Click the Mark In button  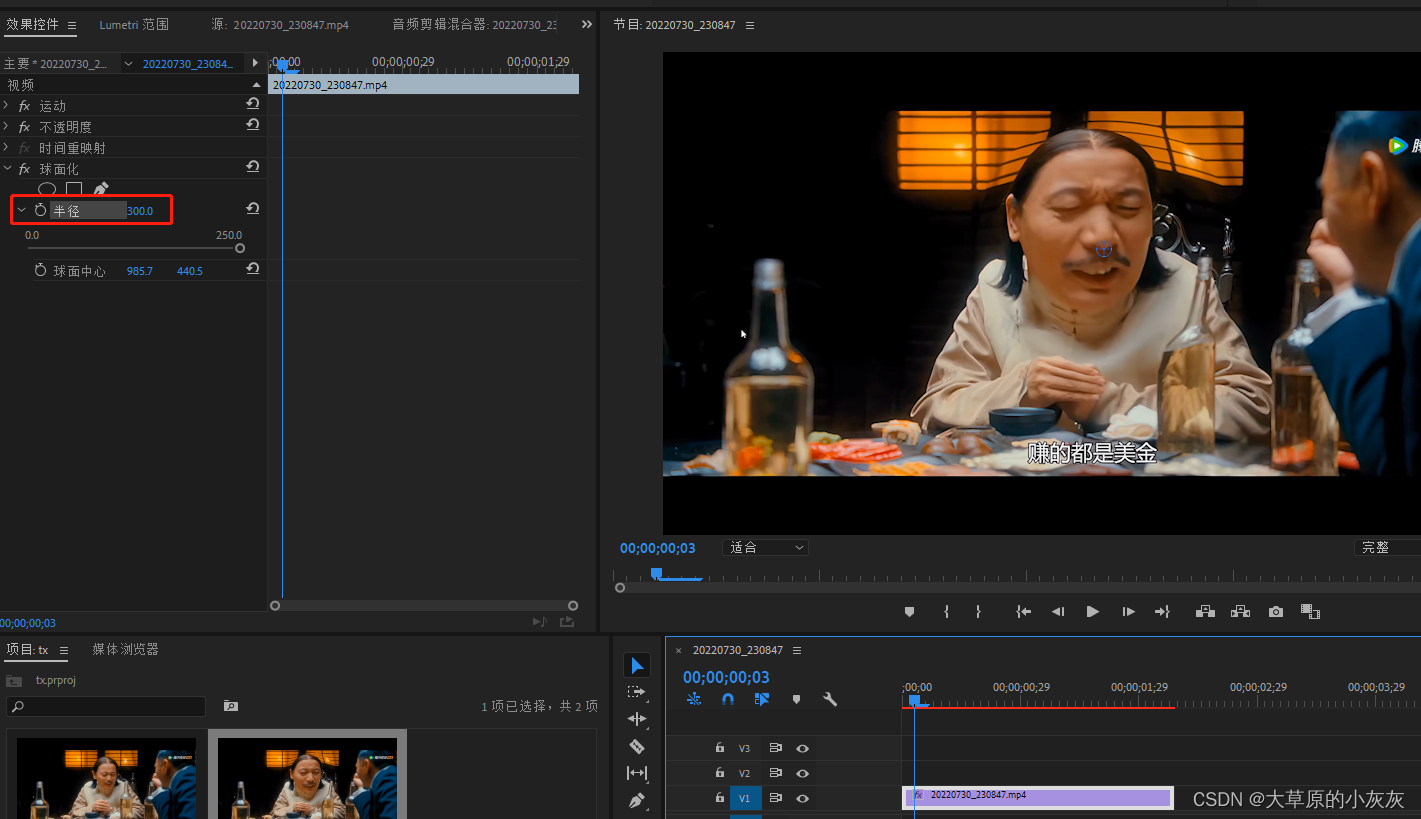946,611
